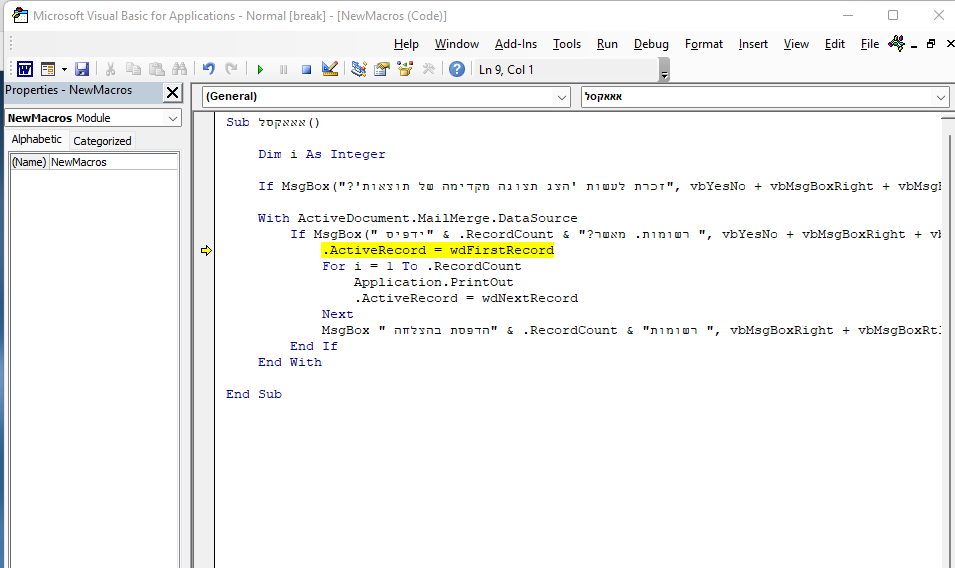Open the Add-Ins menu
The height and width of the screenshot is (568, 955).
(x=516, y=44)
